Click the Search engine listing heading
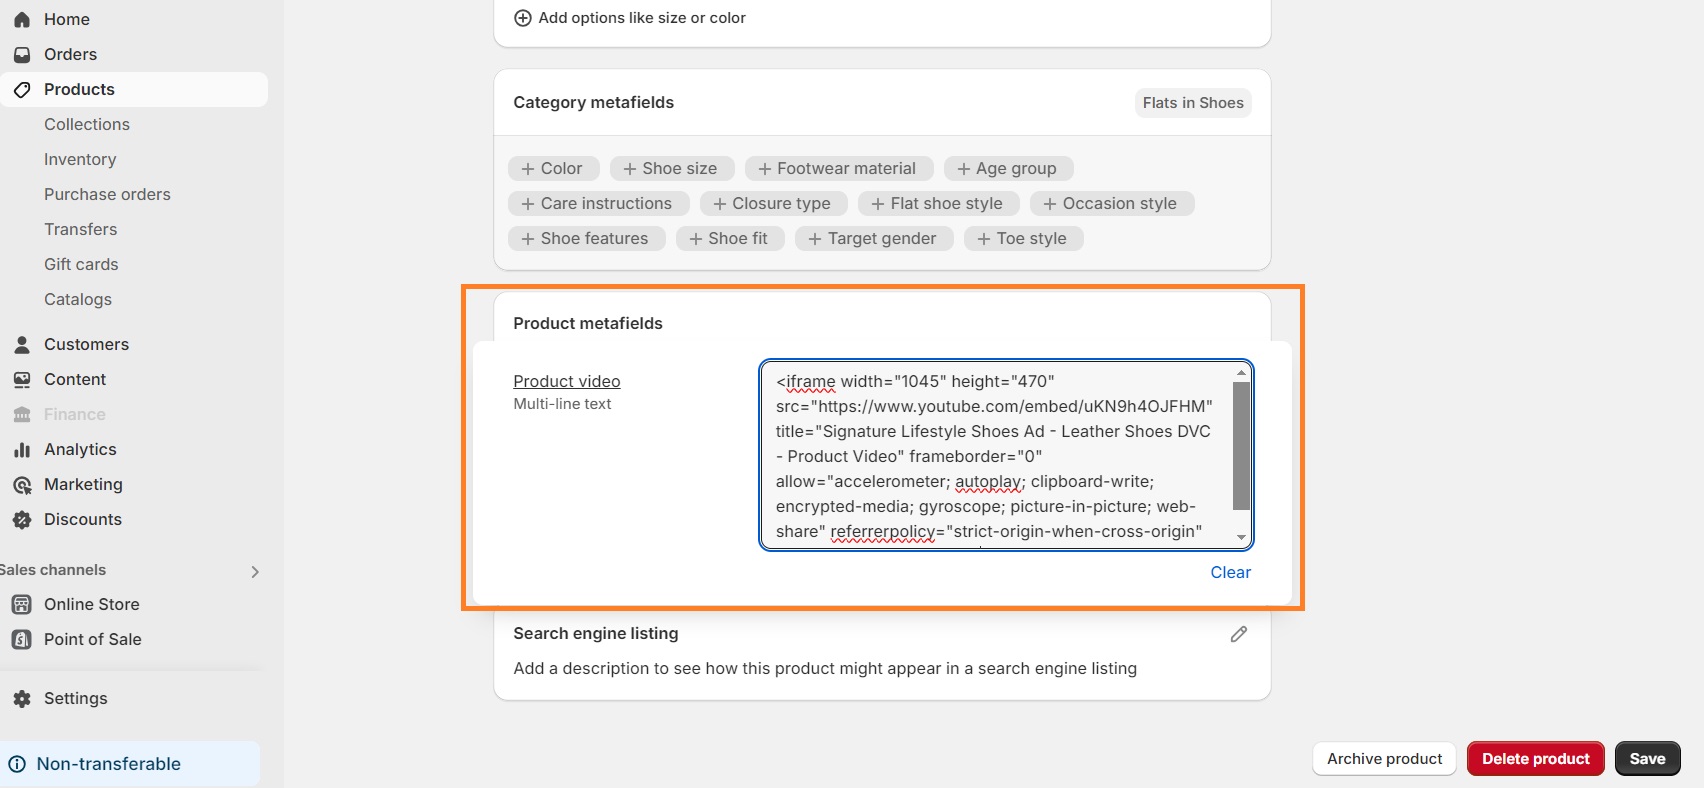1704x788 pixels. [x=596, y=633]
